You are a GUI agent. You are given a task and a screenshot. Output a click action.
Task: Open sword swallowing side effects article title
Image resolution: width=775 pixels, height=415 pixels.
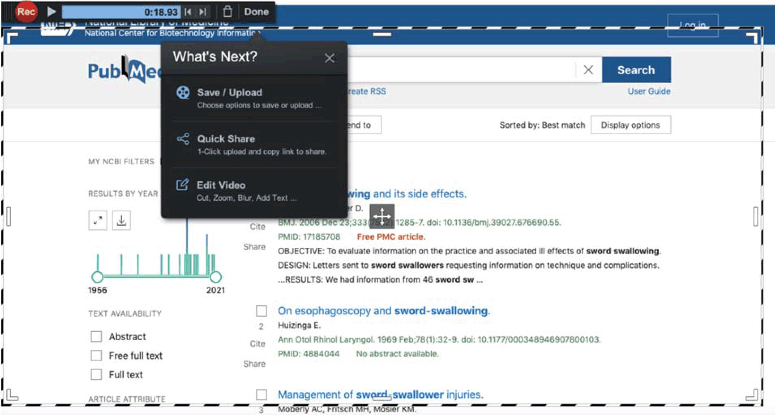(407, 194)
